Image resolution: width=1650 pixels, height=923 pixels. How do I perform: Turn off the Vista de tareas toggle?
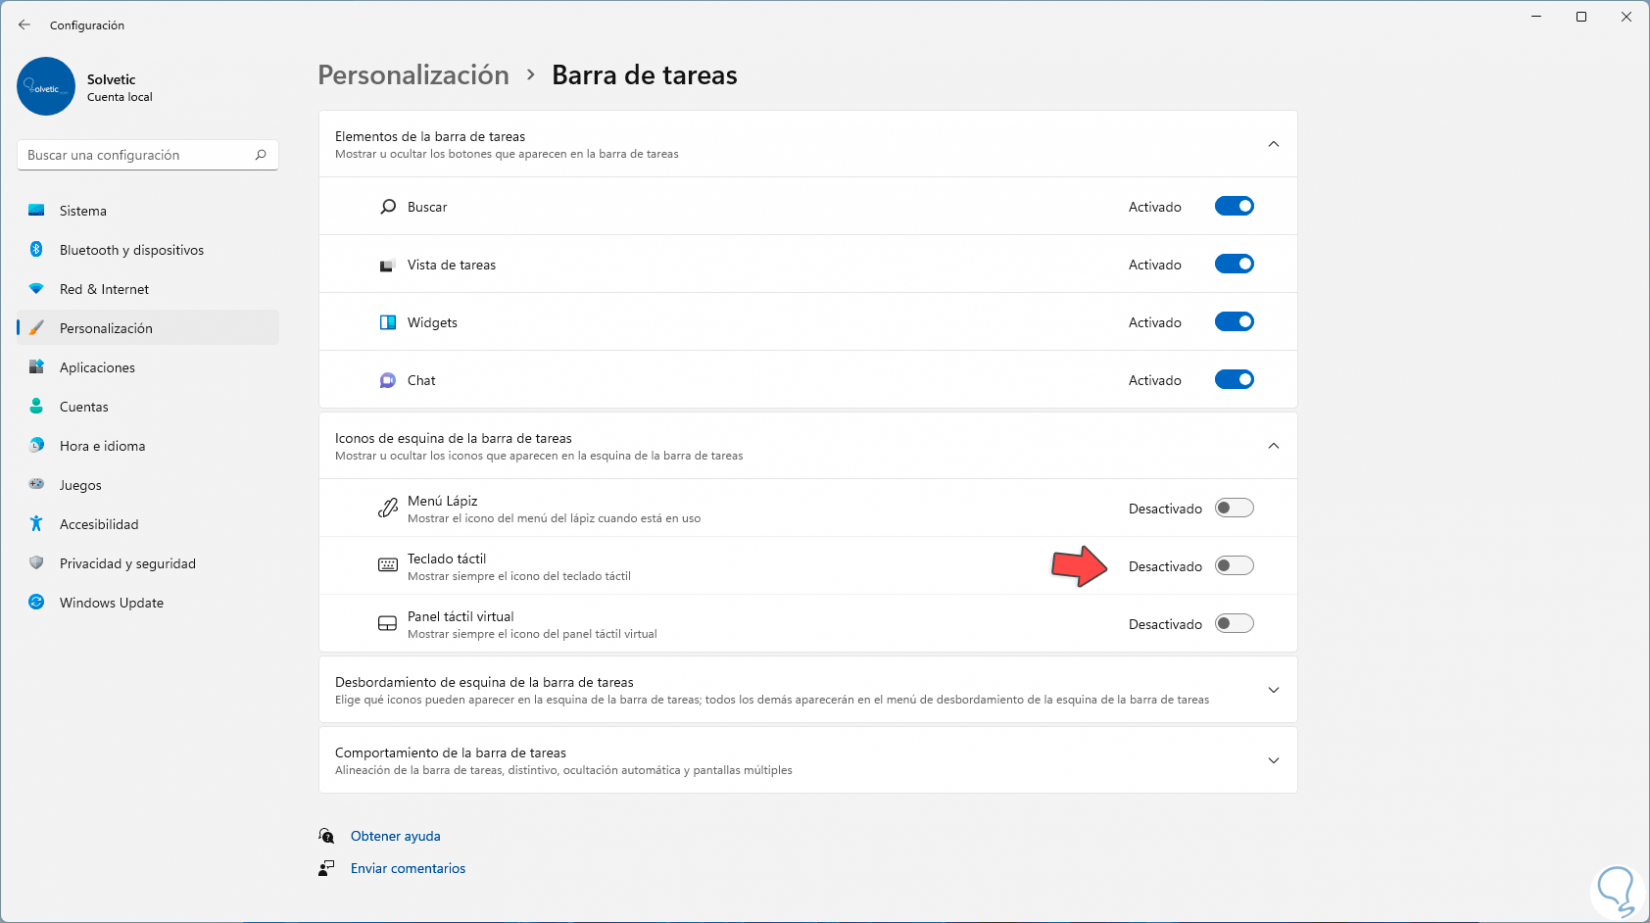point(1234,264)
